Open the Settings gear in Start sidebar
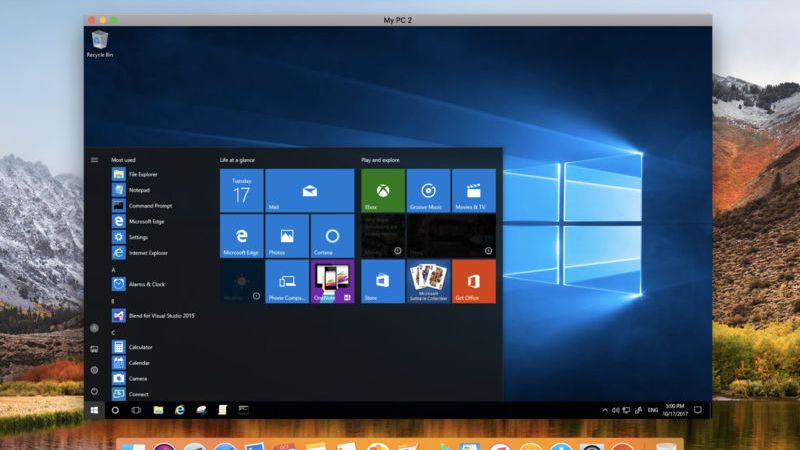This screenshot has height=450, width=800. (94, 370)
